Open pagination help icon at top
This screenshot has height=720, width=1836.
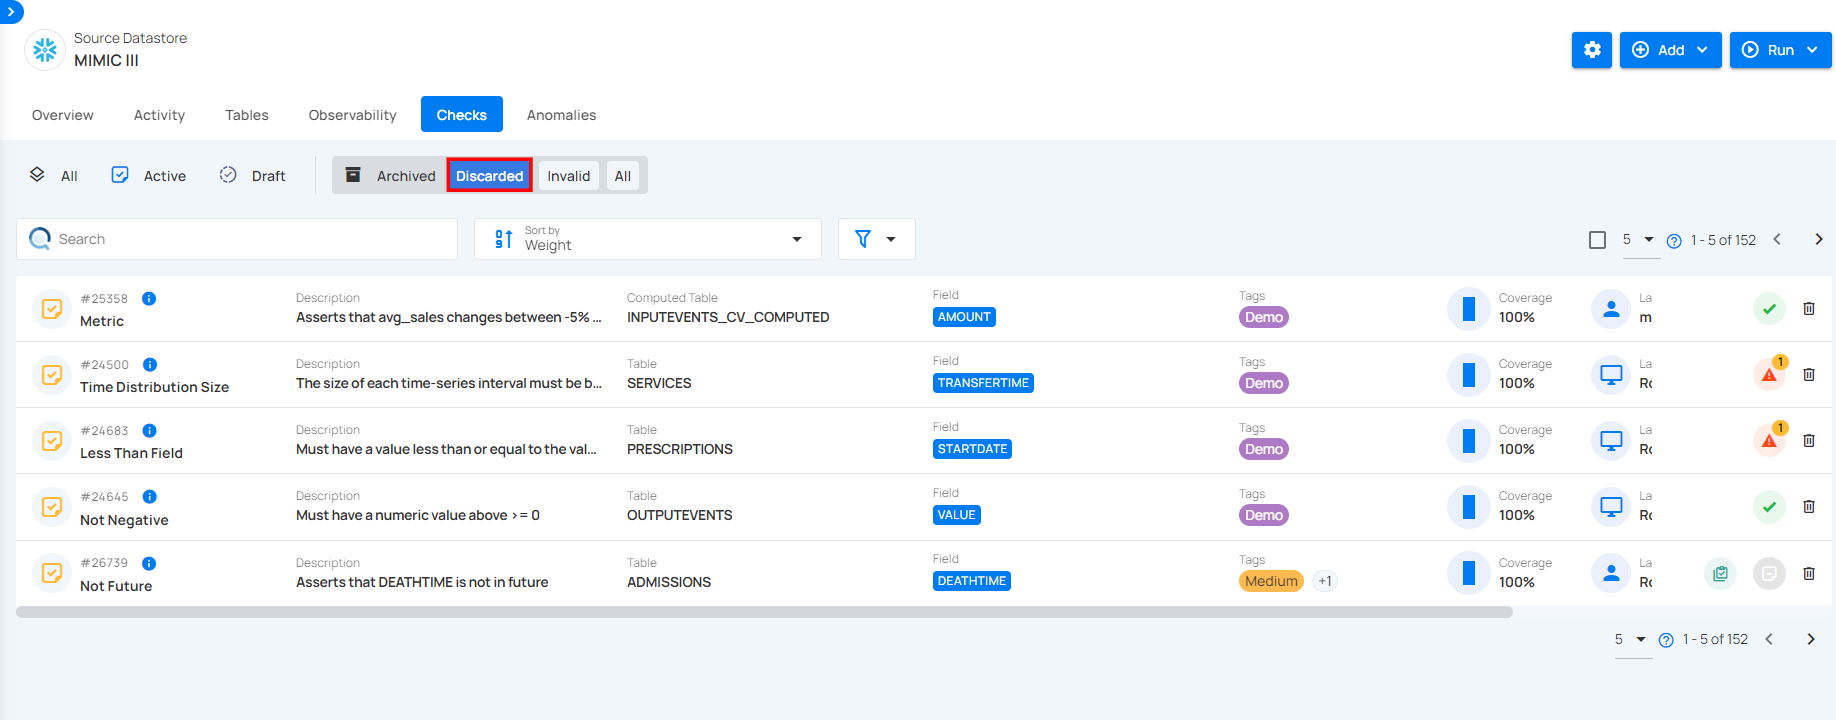coord(1674,241)
